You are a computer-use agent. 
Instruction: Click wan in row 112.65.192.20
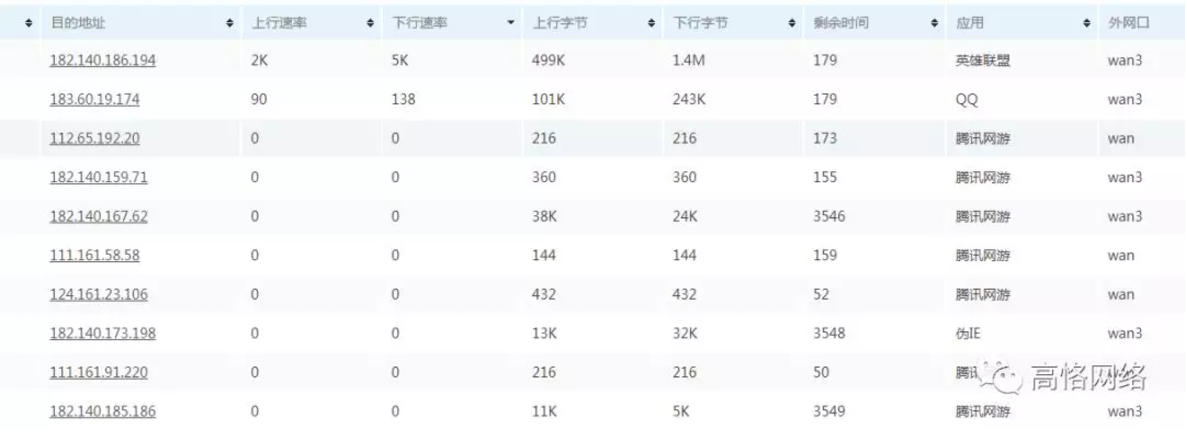(x=1120, y=139)
